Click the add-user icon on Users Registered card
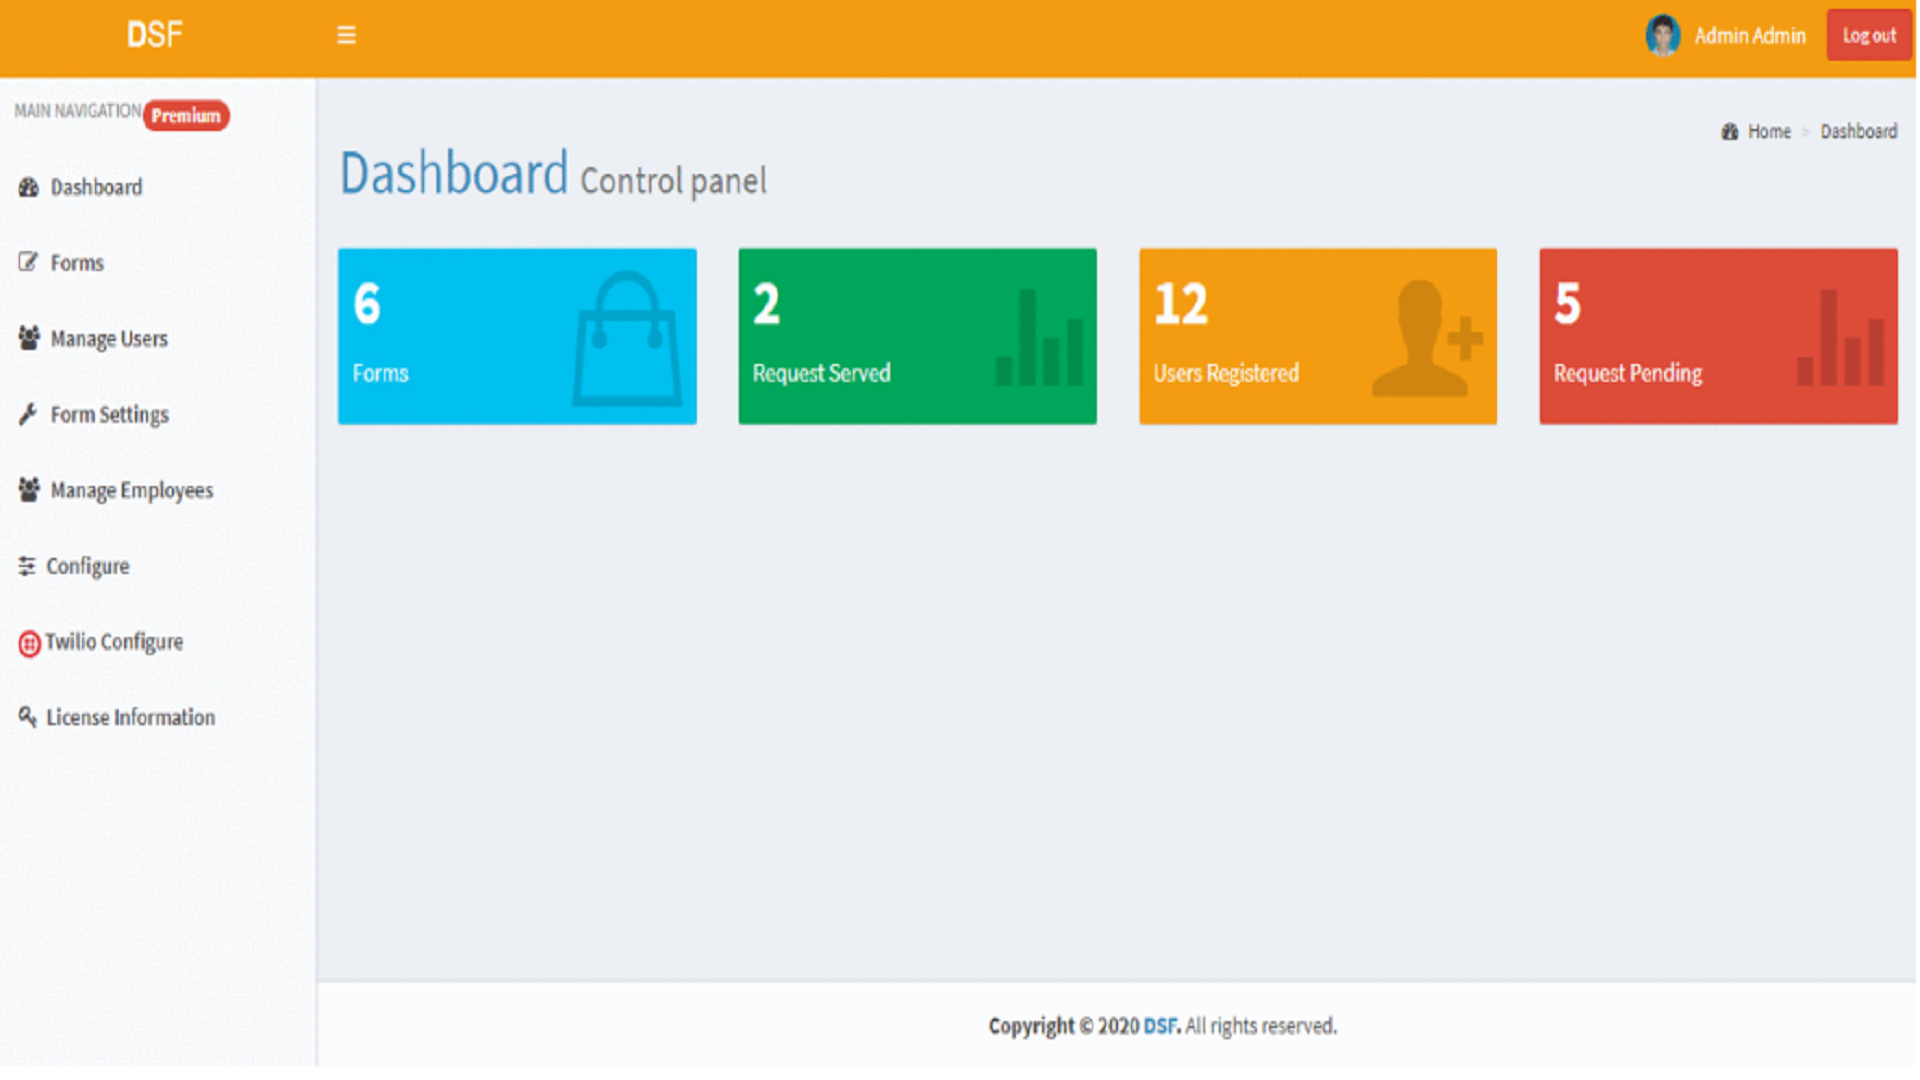Viewport: 1920px width, 1080px height. 1426,339
